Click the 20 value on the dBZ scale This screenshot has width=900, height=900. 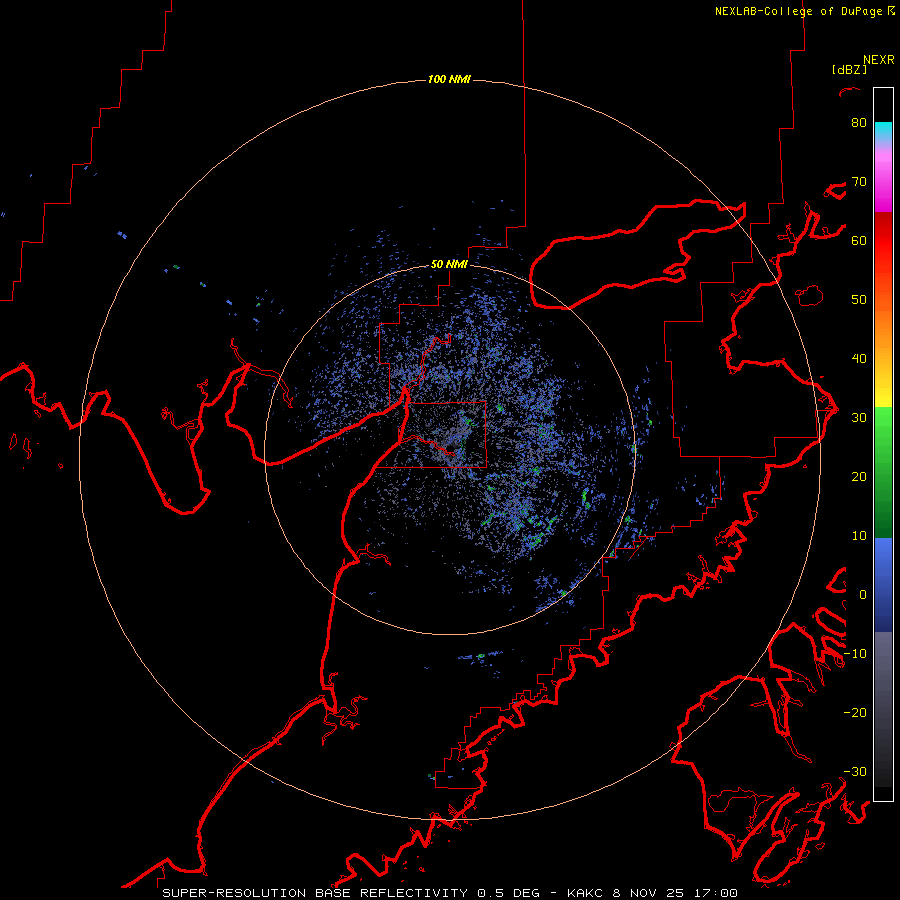[859, 477]
